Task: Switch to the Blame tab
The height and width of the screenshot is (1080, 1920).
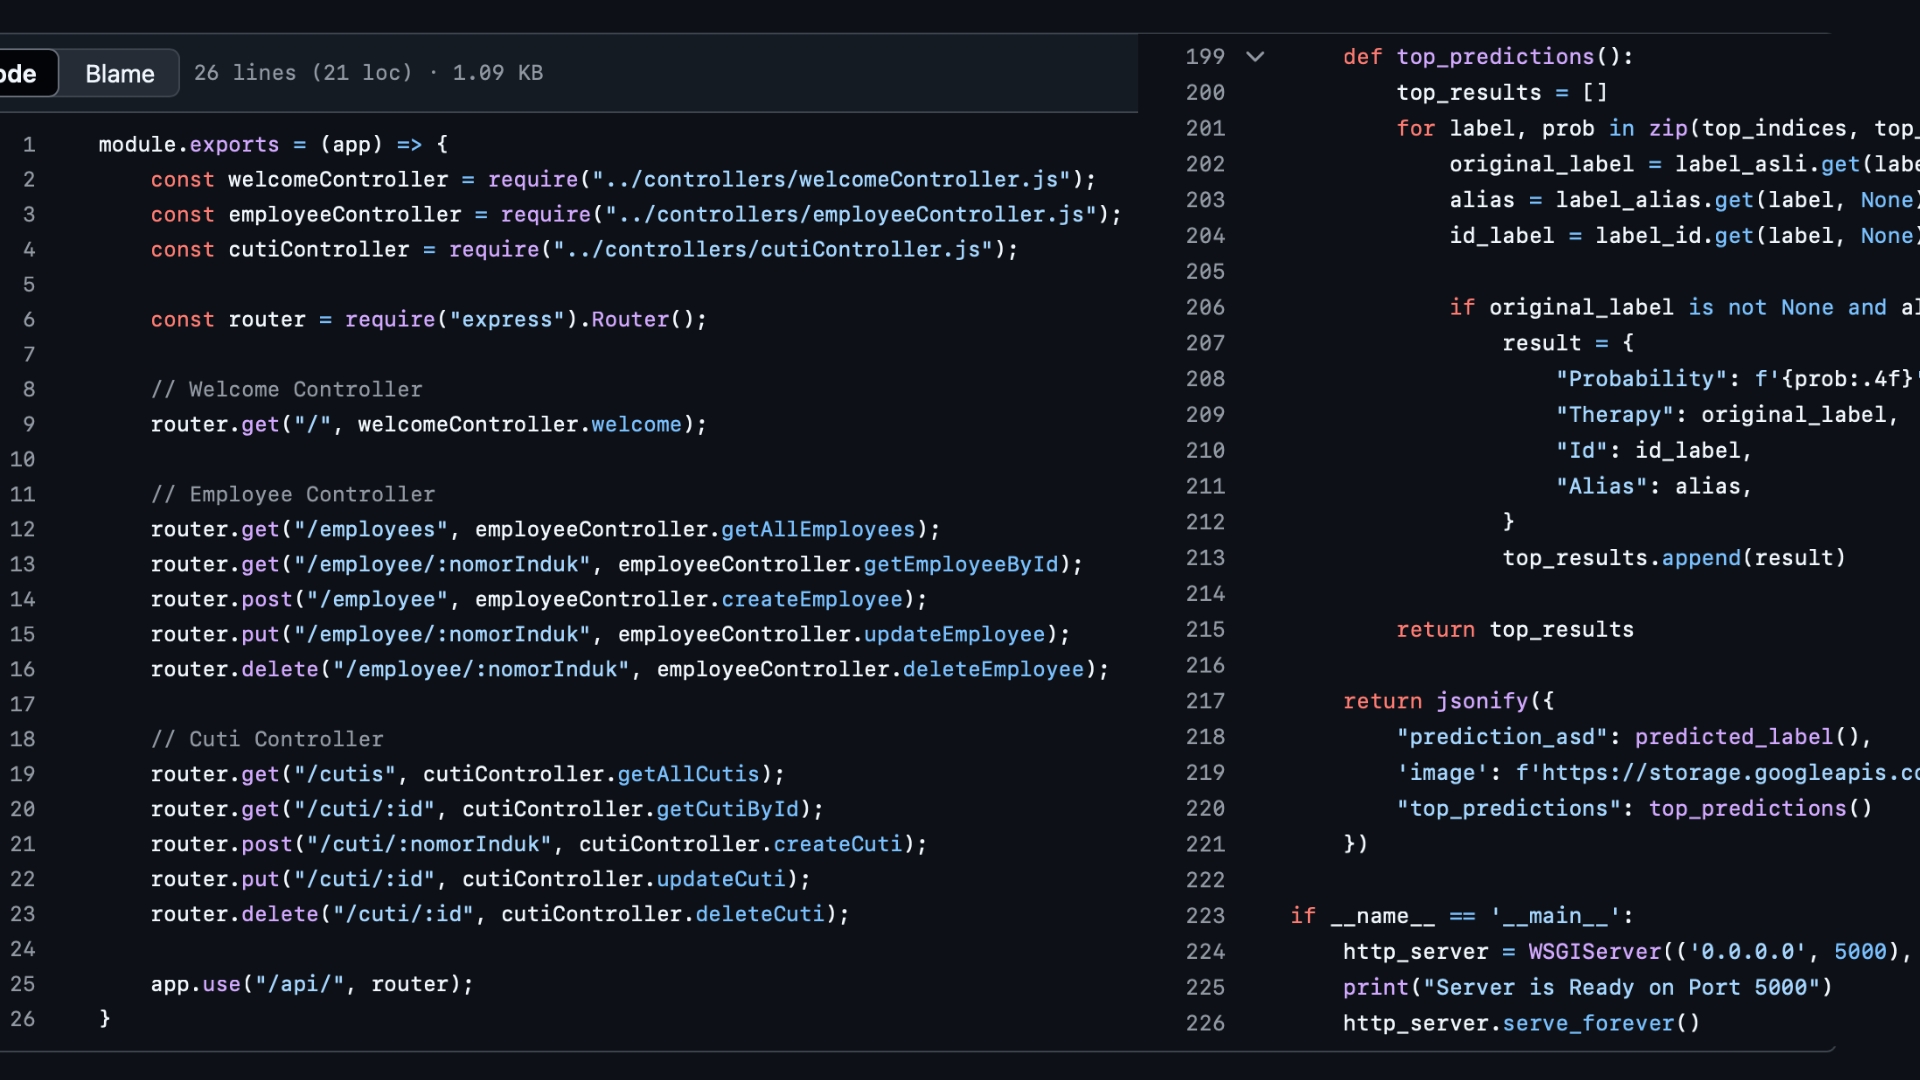Action: [x=120, y=73]
